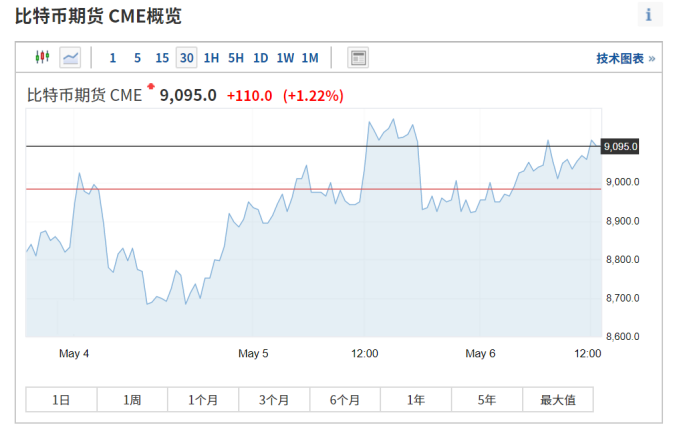Click the 9,095.0 price label on axis
Image resolution: width=673 pixels, height=425 pixels.
point(620,147)
